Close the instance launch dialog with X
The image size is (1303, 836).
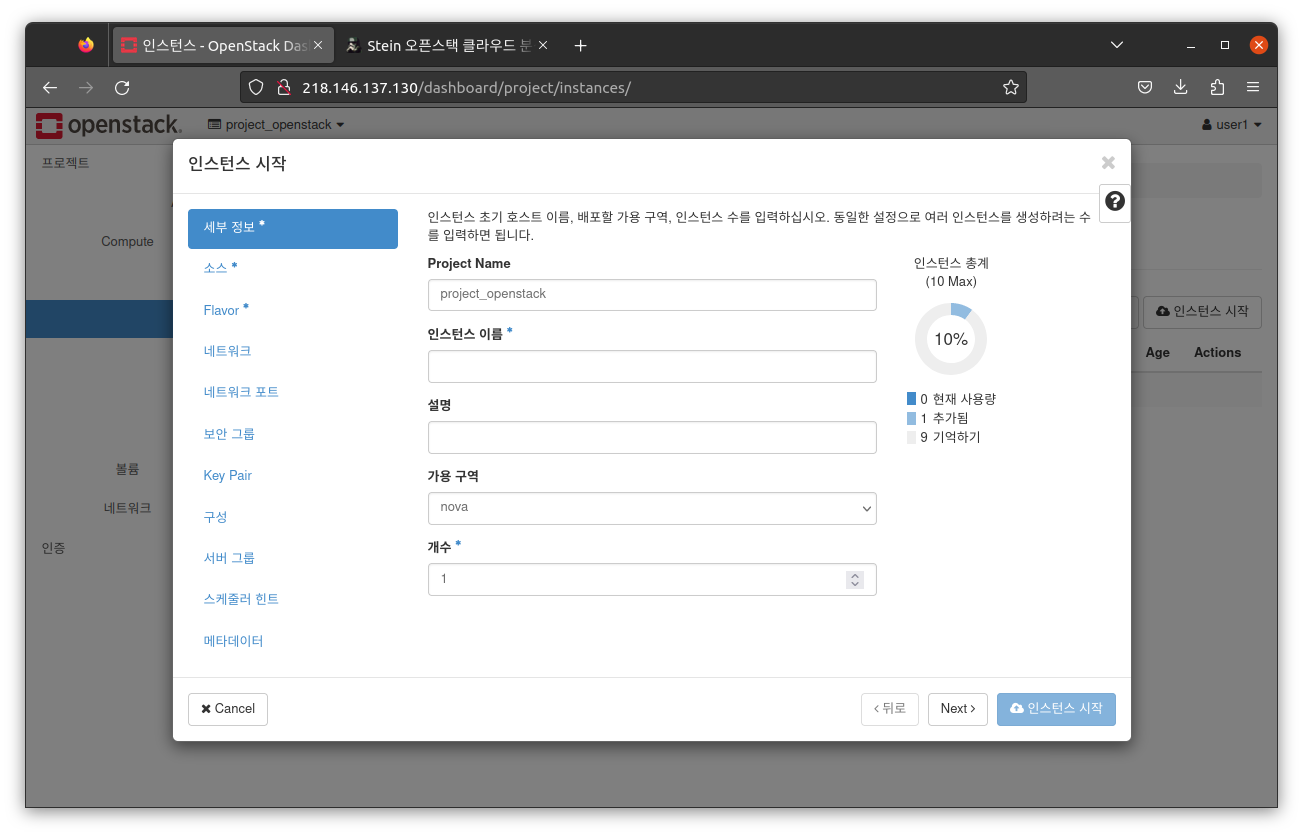coord(1108,163)
